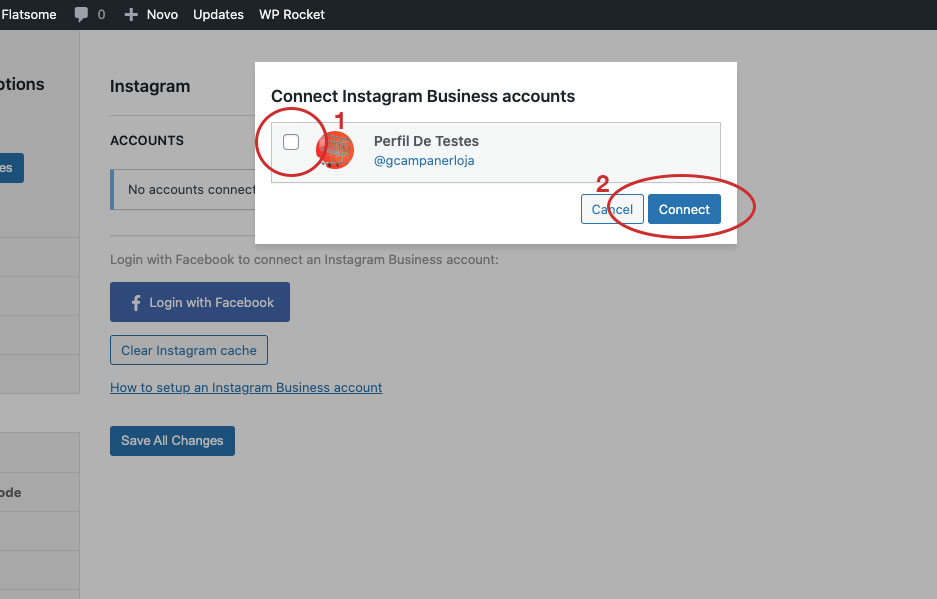Check the Perfil De Testes account checkbox
Image resolution: width=937 pixels, height=599 pixels.
point(291,142)
